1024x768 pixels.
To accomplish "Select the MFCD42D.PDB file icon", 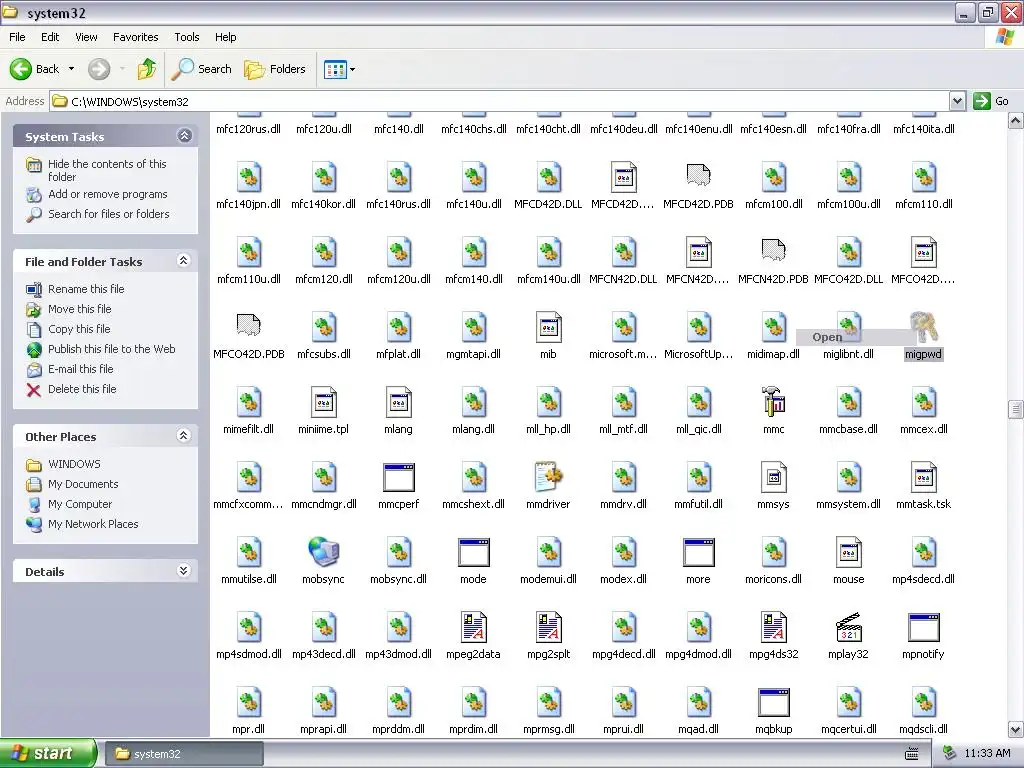I will (x=698, y=174).
